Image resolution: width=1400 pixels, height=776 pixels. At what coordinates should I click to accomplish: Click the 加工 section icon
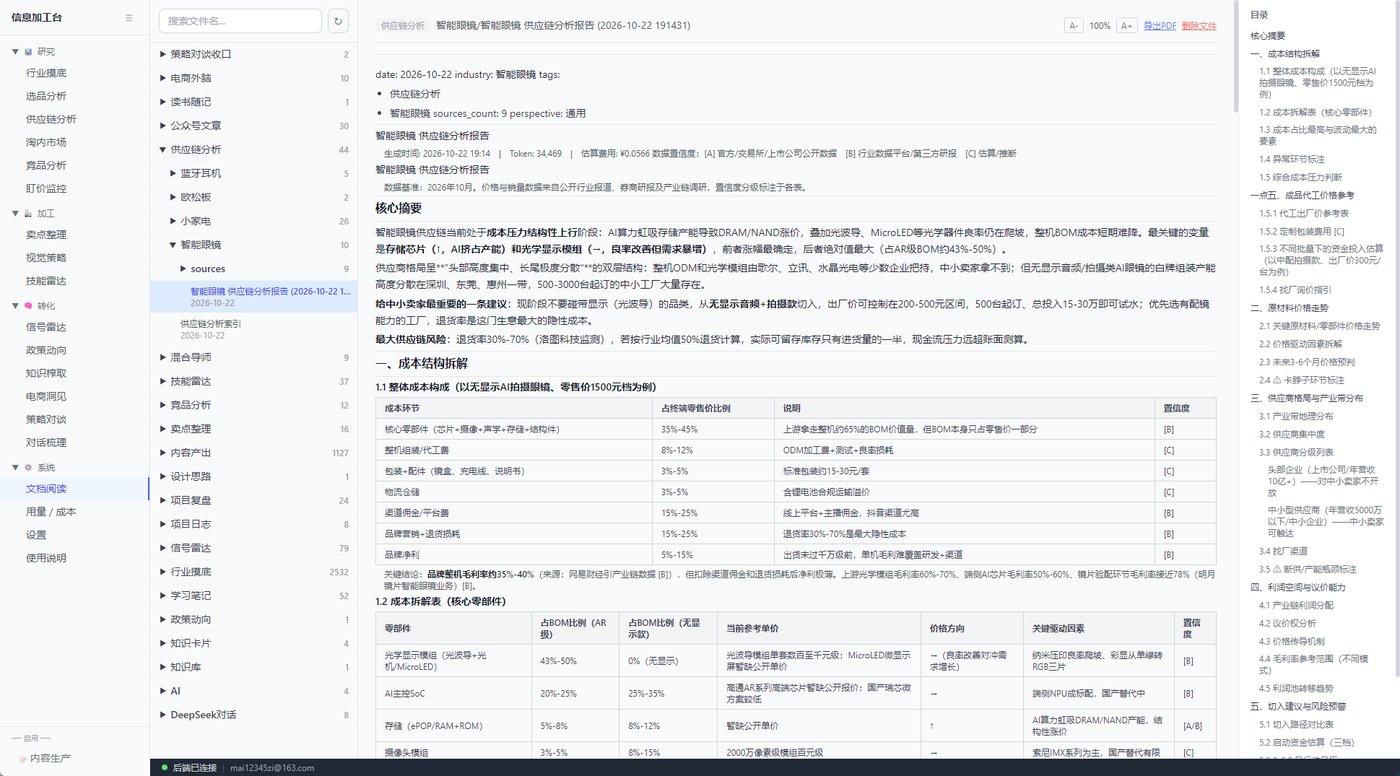coord(28,213)
